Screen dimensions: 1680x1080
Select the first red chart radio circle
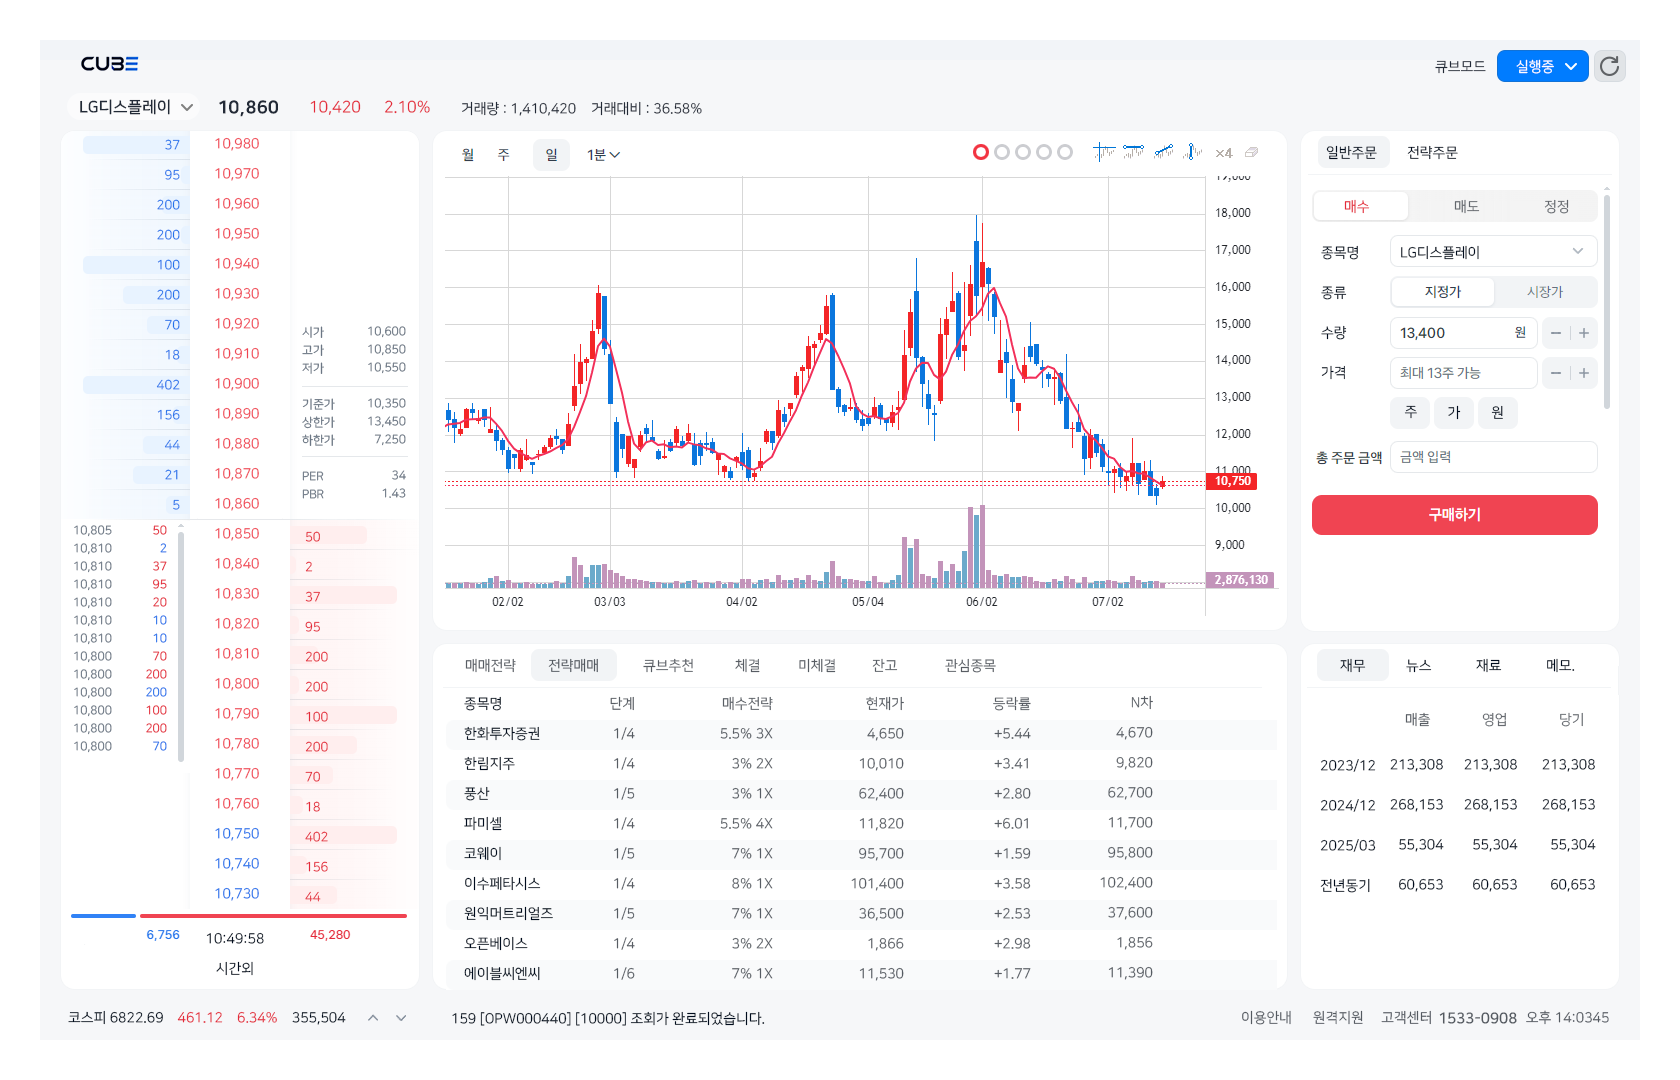click(981, 152)
